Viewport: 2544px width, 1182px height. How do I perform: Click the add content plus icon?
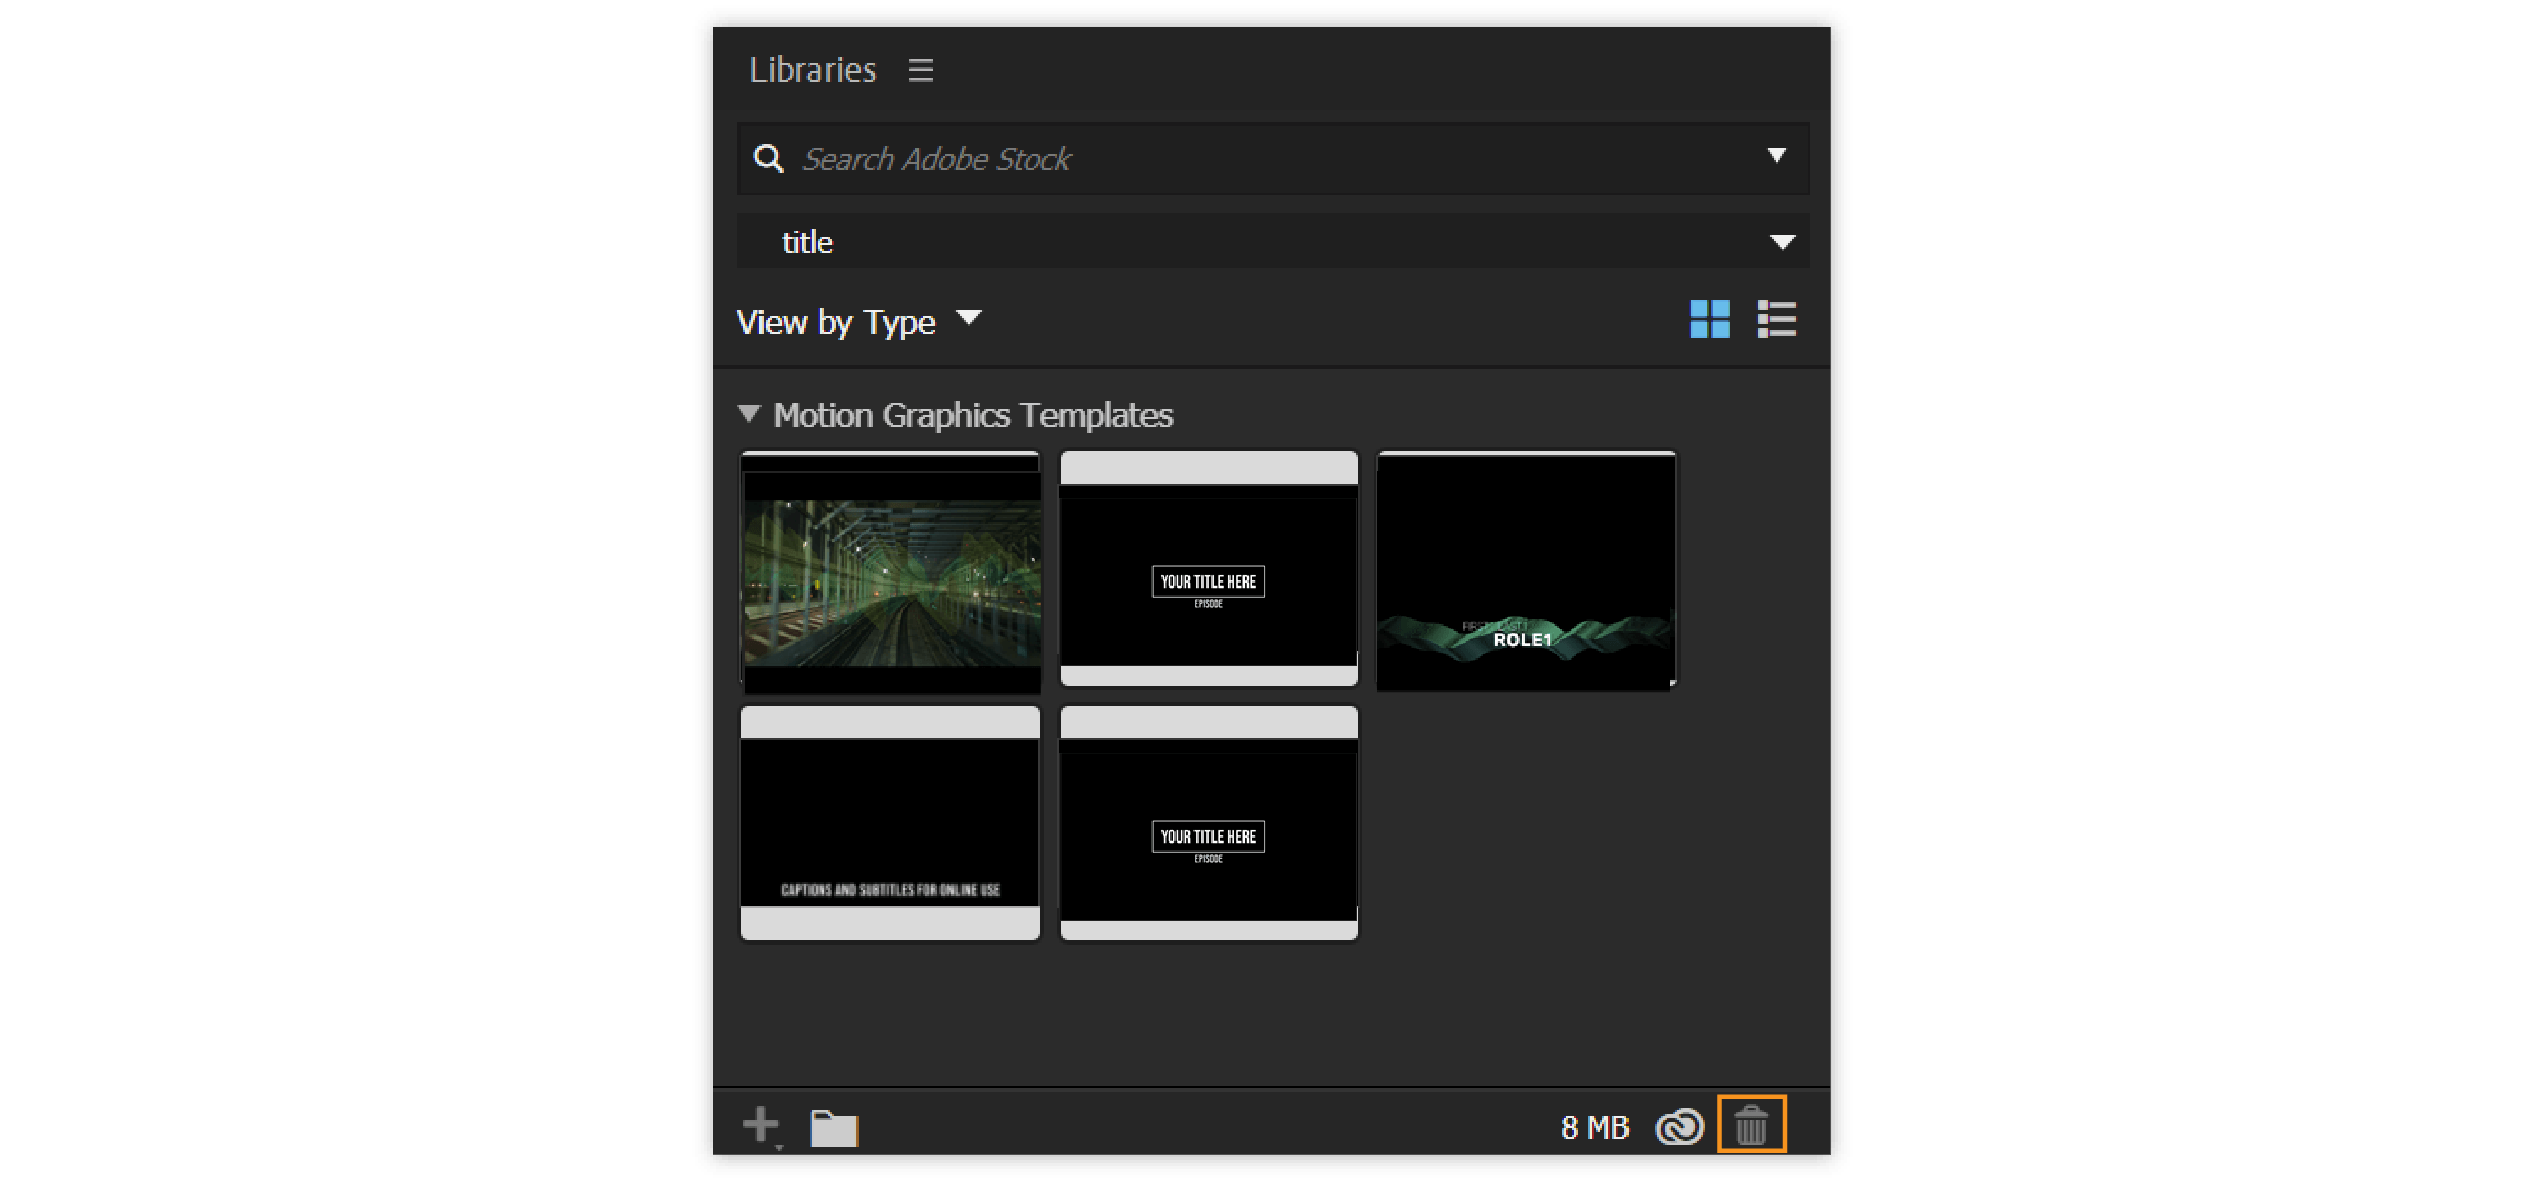pos(760,1125)
